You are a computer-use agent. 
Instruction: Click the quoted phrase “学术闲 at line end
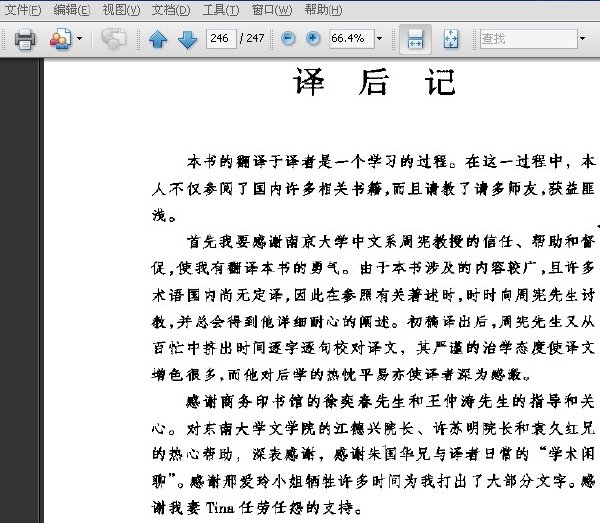[566, 454]
